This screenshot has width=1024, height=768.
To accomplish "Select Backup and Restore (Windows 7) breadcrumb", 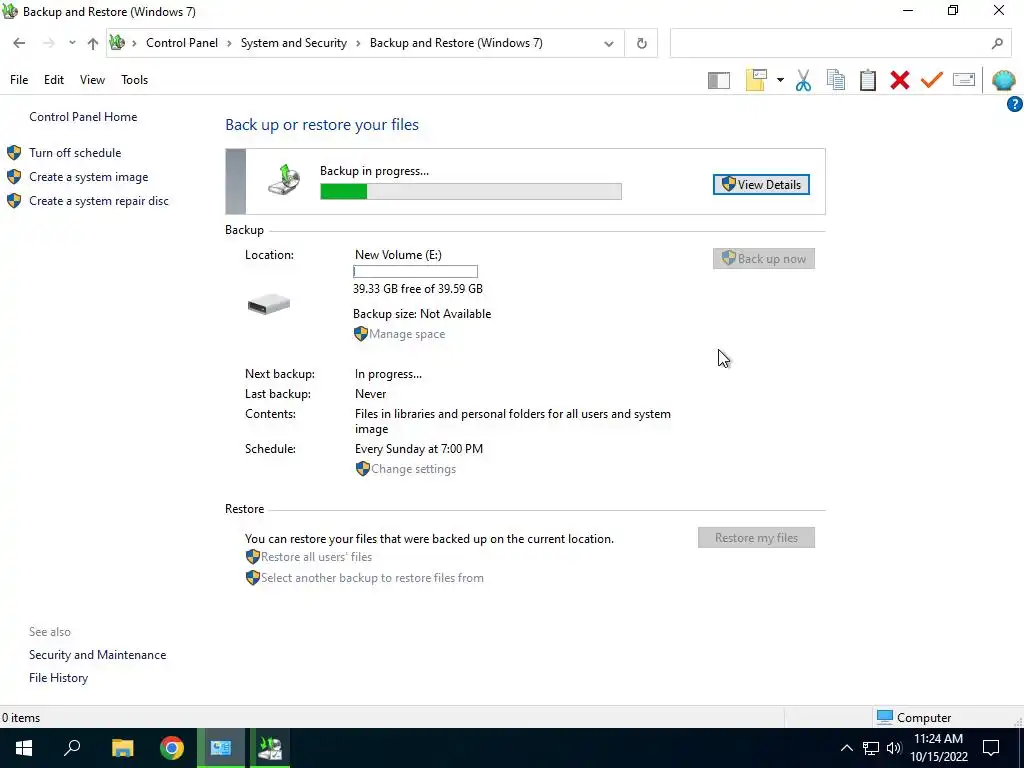I will tap(456, 43).
